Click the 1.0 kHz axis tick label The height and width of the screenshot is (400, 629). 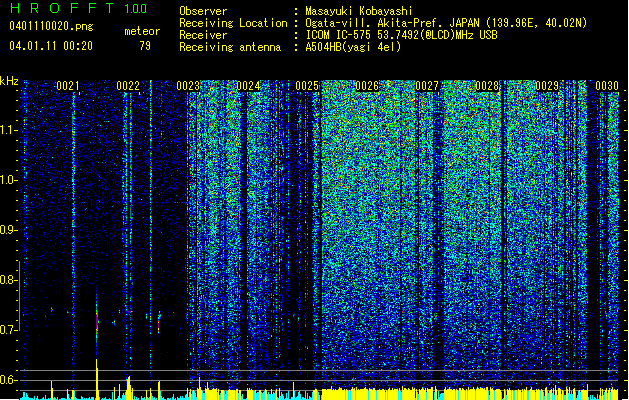coord(9,180)
